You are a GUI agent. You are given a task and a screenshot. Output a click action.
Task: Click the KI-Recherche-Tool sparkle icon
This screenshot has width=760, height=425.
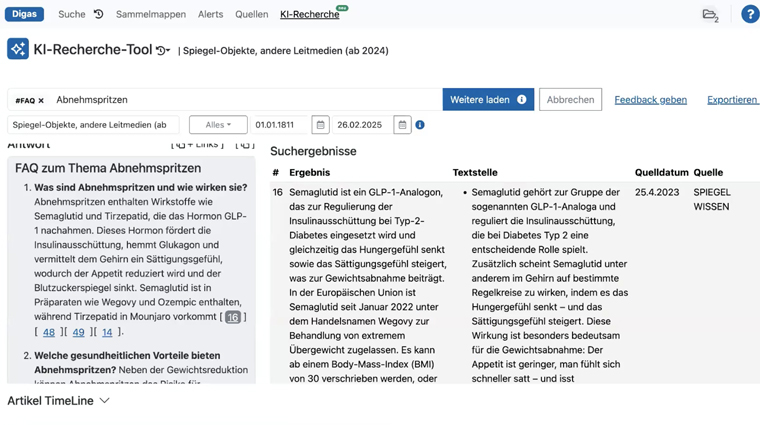tap(18, 49)
